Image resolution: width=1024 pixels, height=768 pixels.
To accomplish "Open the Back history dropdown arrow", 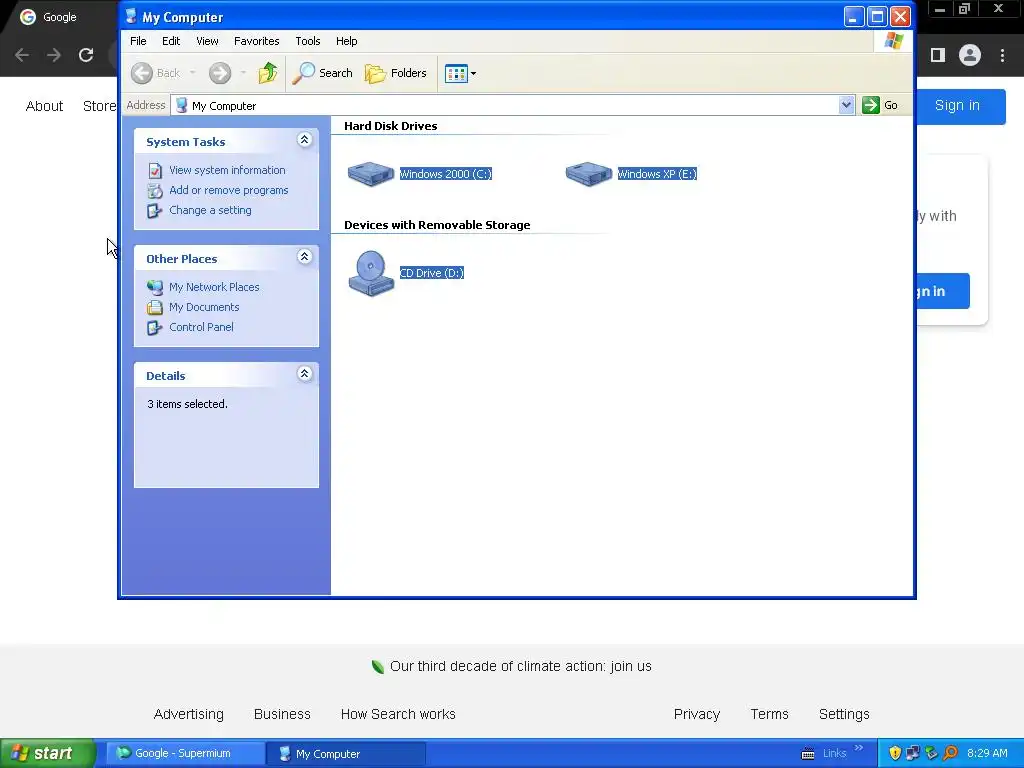I will tap(193, 73).
